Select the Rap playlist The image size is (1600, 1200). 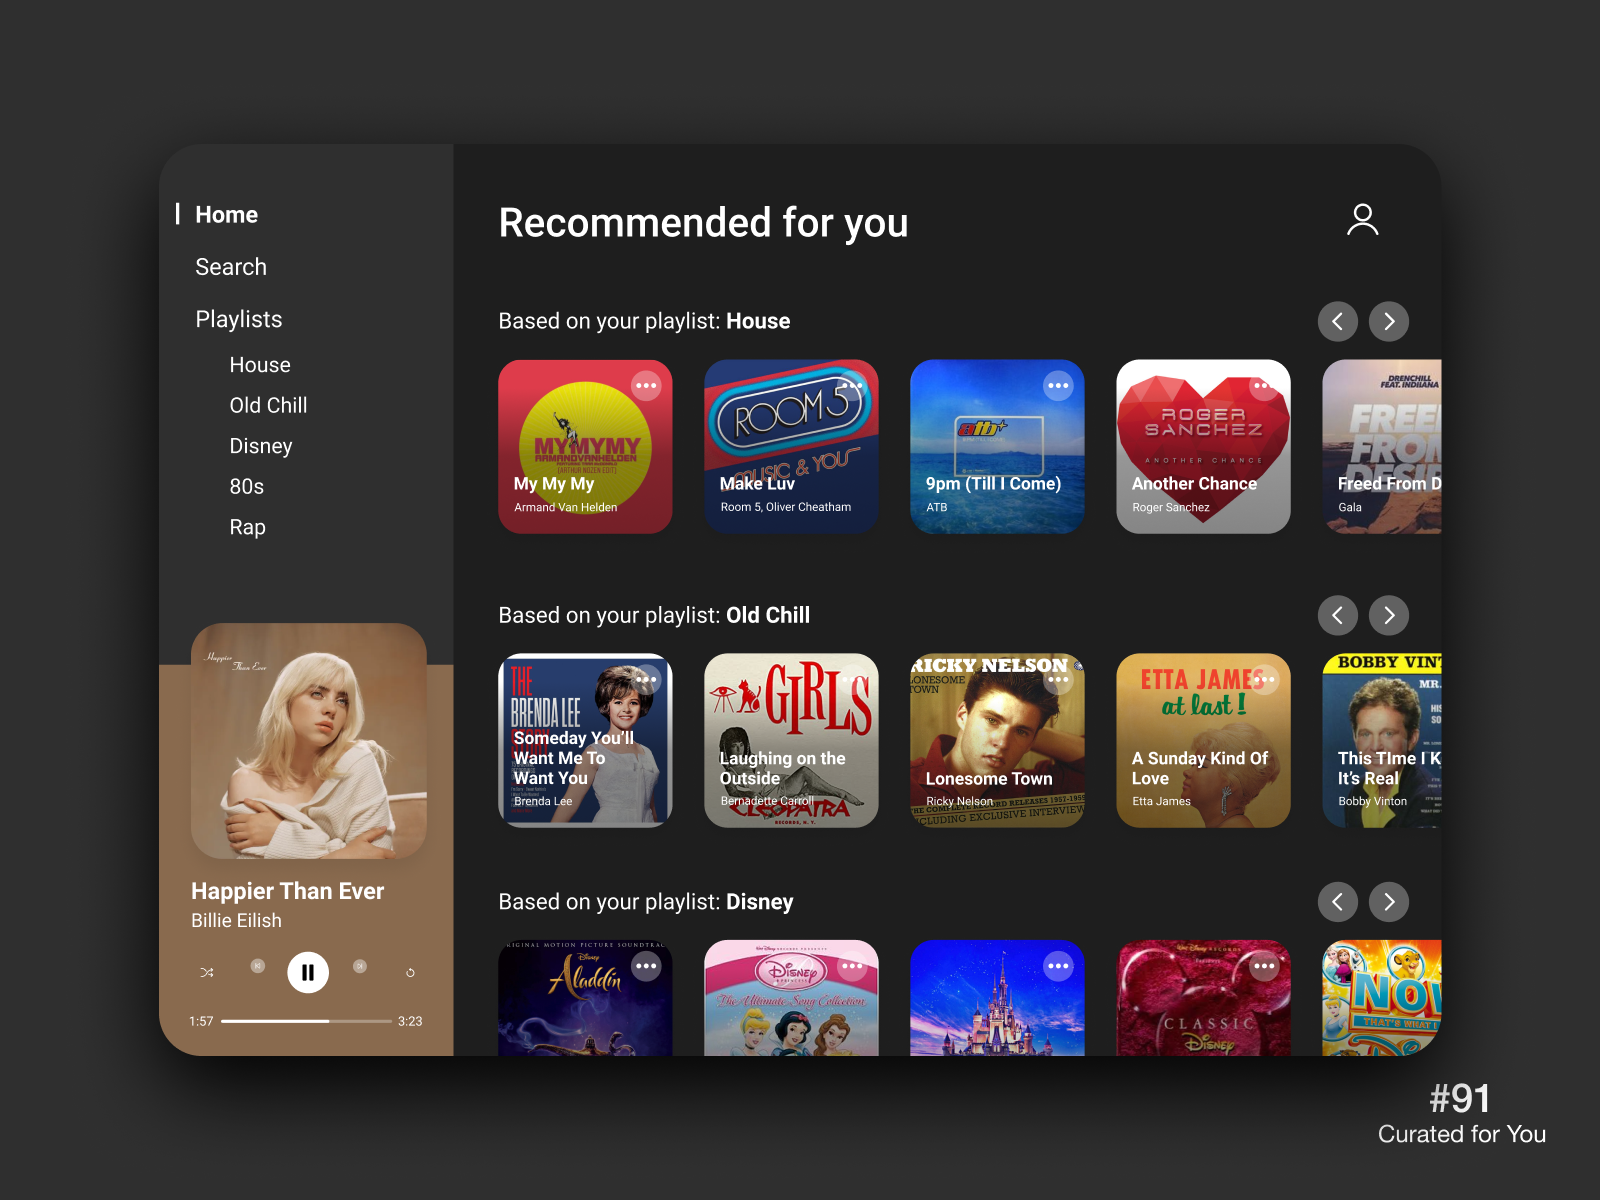pos(247,527)
